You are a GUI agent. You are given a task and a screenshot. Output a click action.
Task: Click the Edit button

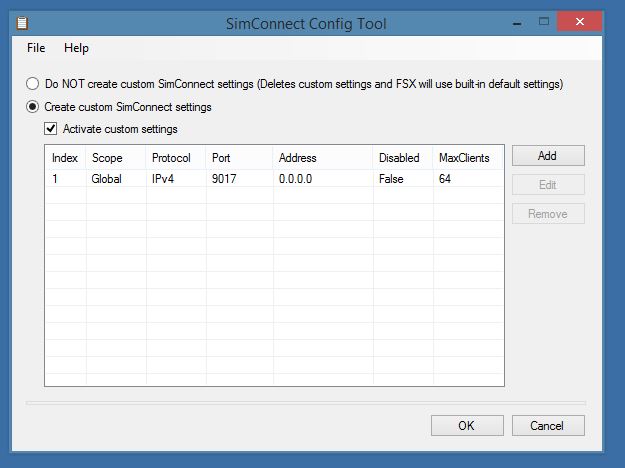pos(548,185)
